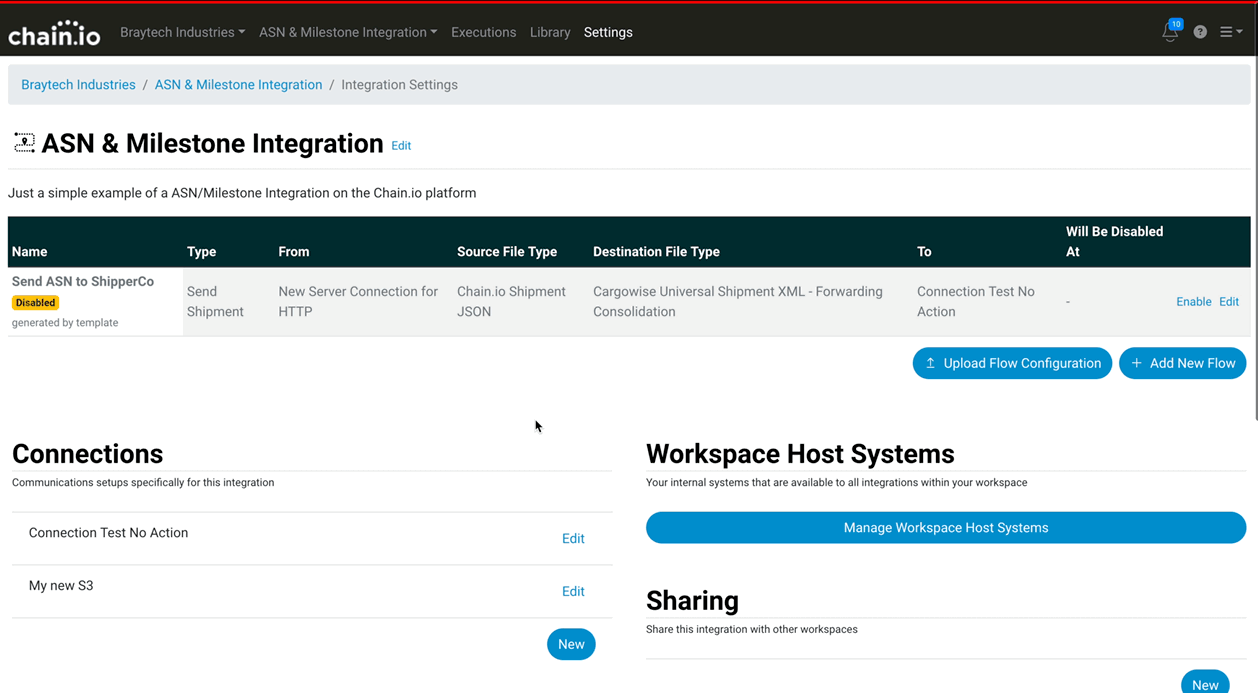Click the Disabled status badge
This screenshot has height=693, width=1258.
coord(36,303)
